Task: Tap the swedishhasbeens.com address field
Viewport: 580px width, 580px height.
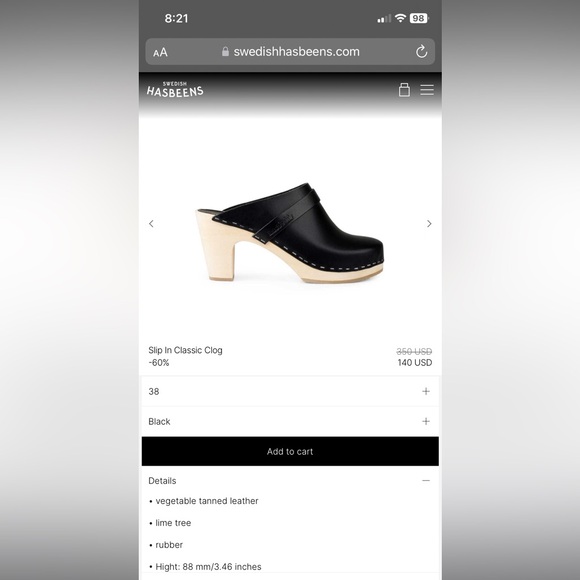Action: pyautogui.click(x=290, y=52)
